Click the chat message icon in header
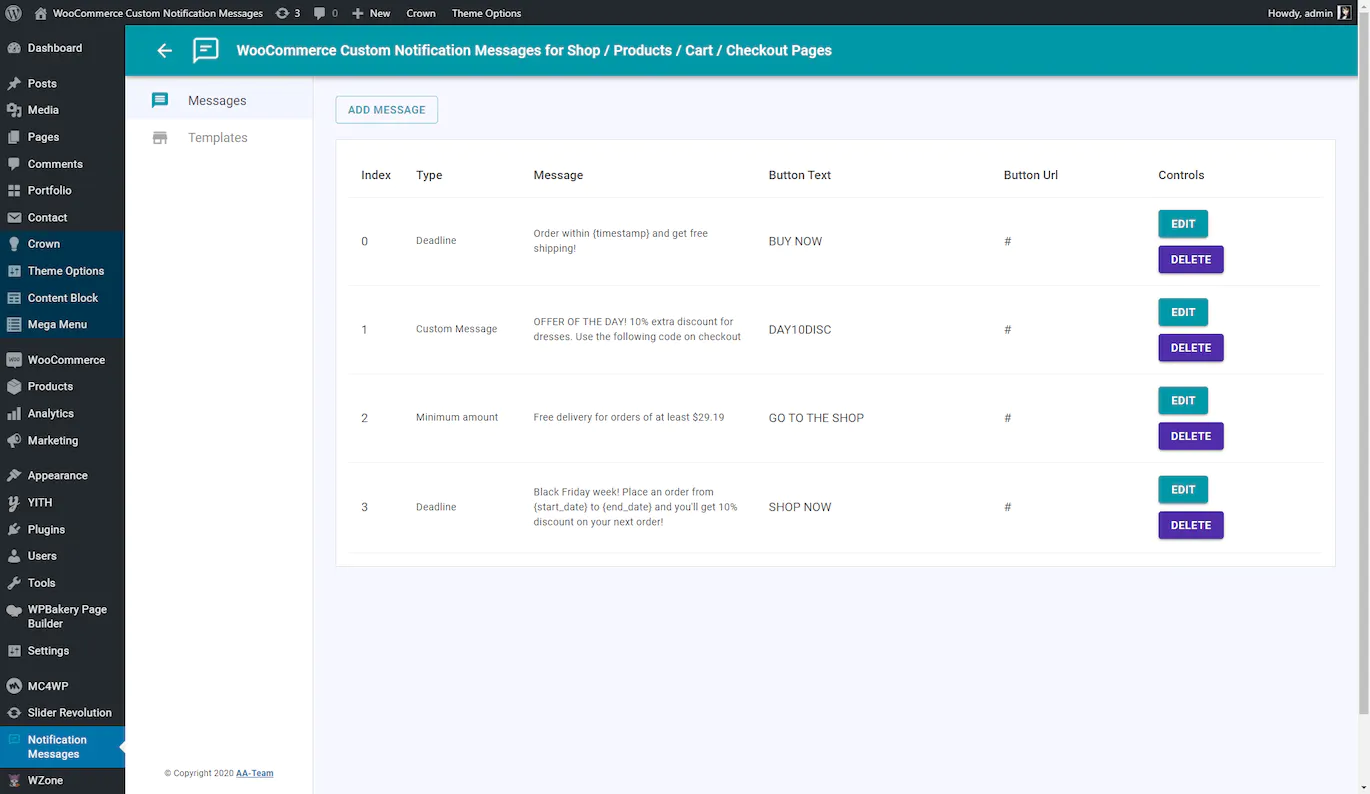Image resolution: width=1370 pixels, height=794 pixels. tap(206, 50)
